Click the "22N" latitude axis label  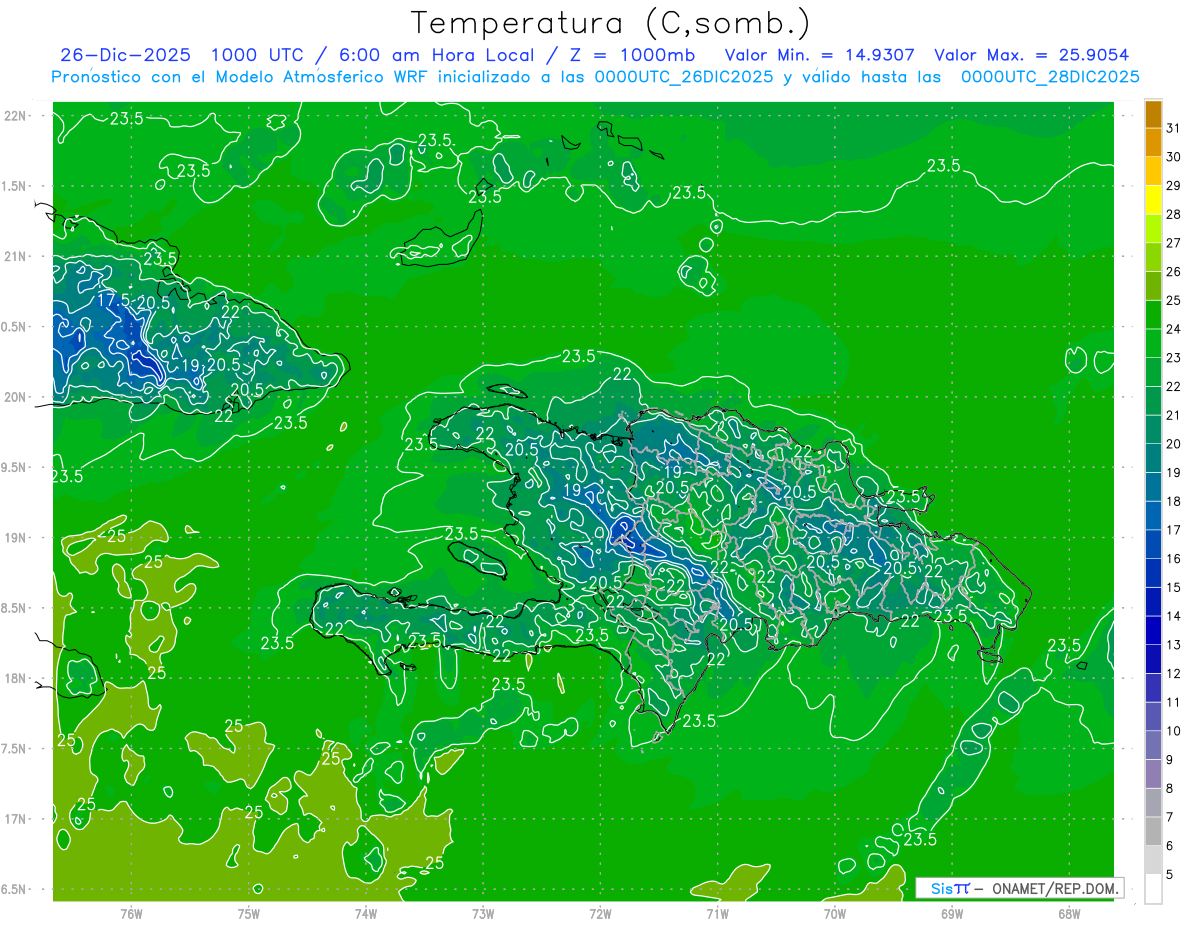coord(14,116)
